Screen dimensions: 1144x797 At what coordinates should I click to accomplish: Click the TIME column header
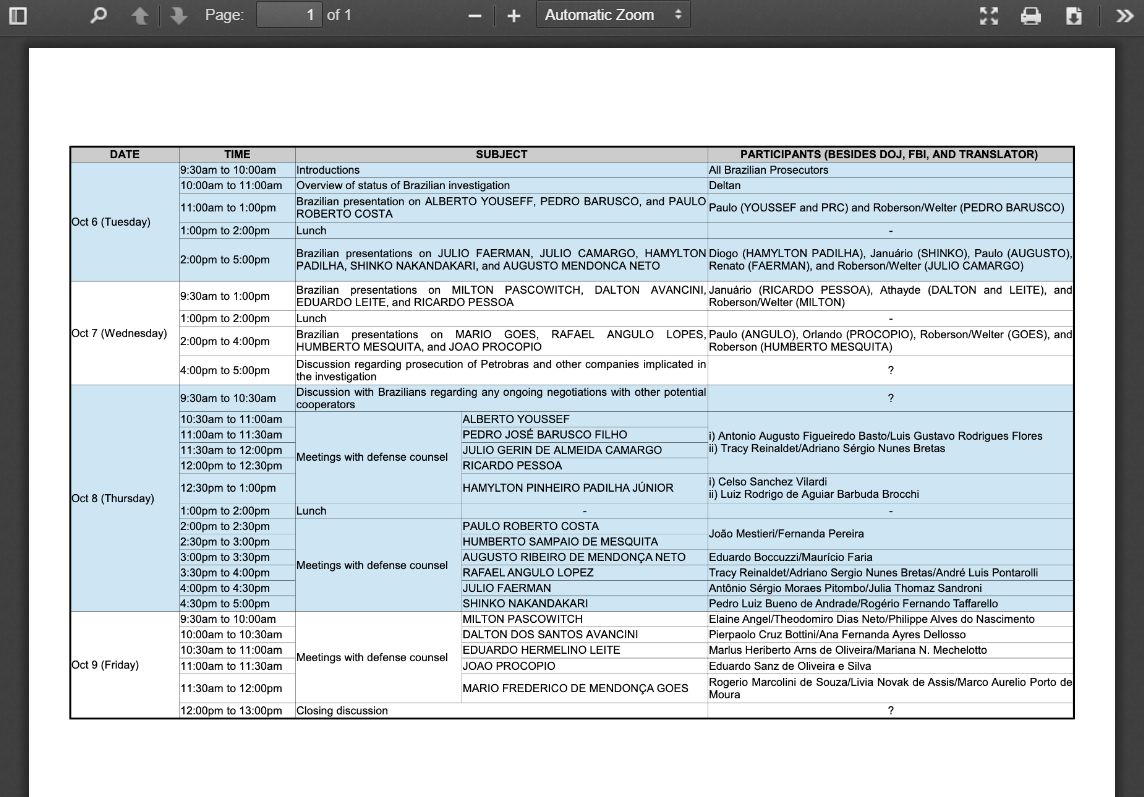pos(237,154)
